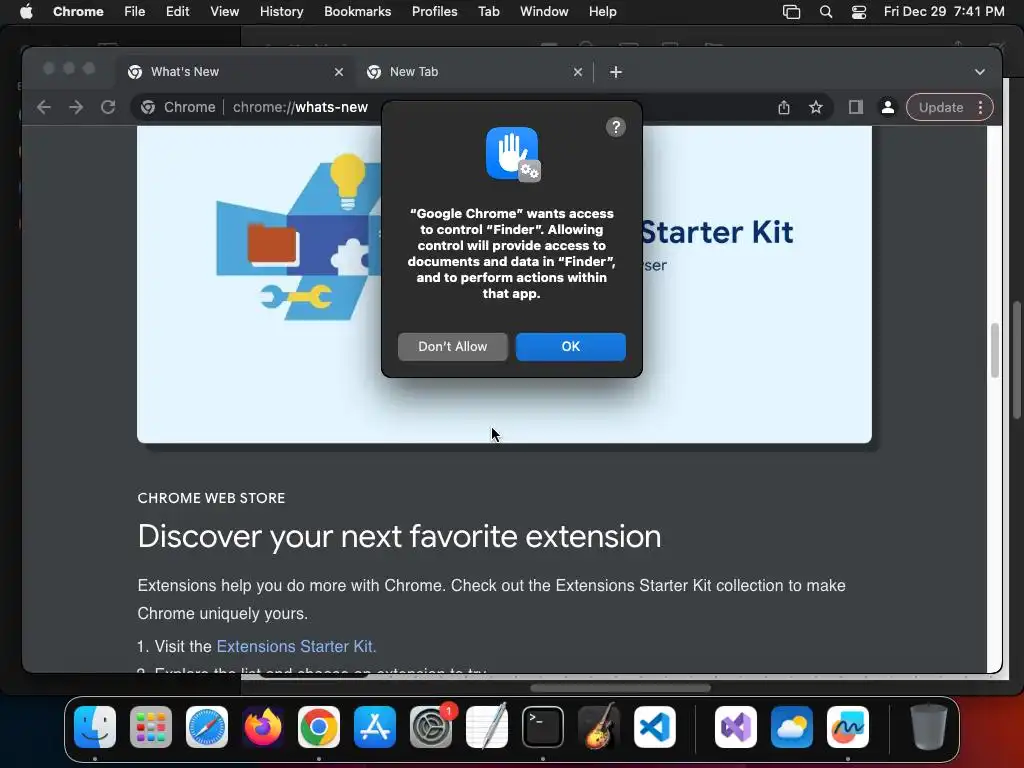Open the Window menu
The image size is (1024, 768).
(544, 11)
